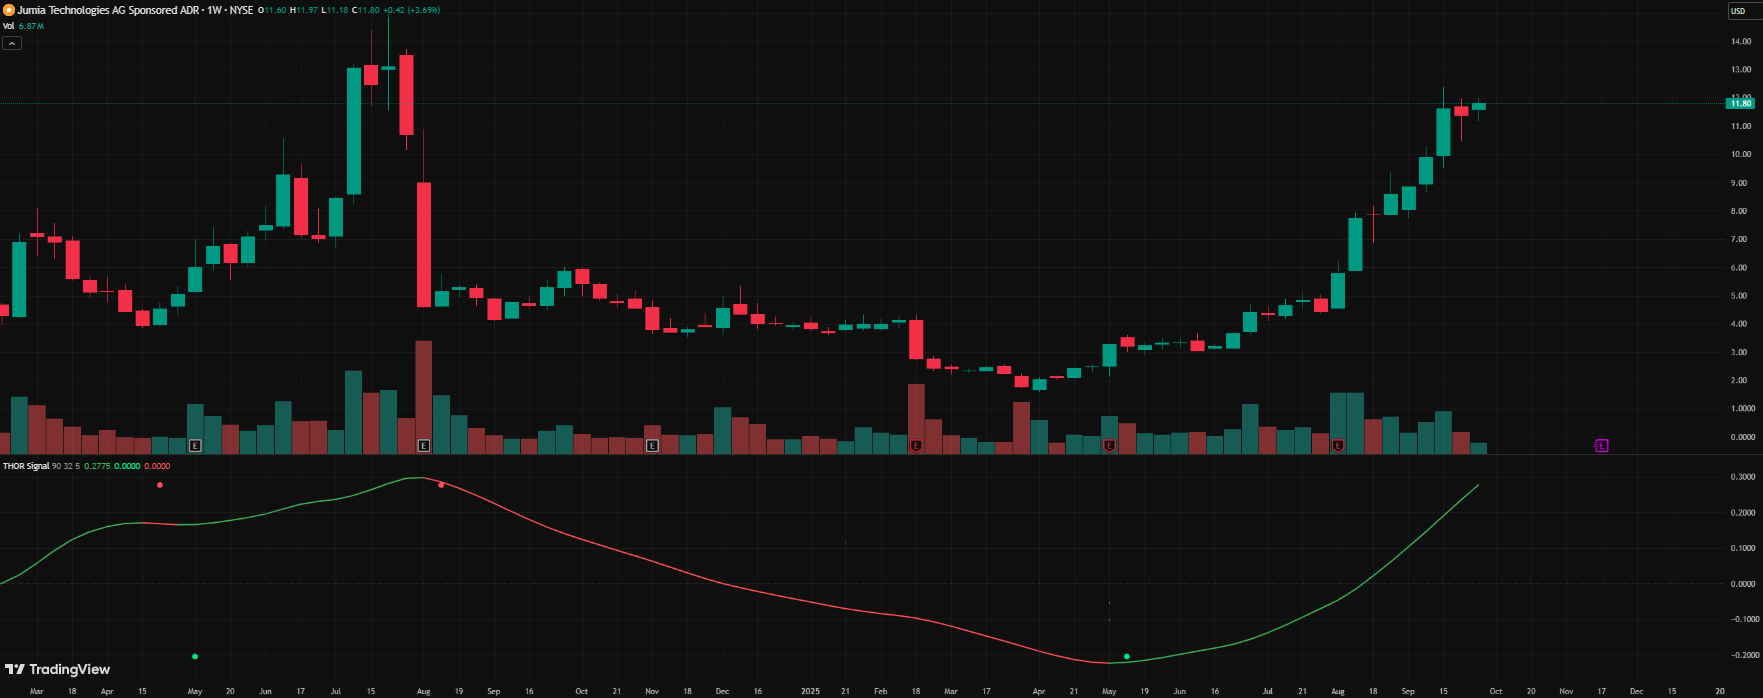Click the 11.80 current price label
The height and width of the screenshot is (698, 1763).
1740,103
